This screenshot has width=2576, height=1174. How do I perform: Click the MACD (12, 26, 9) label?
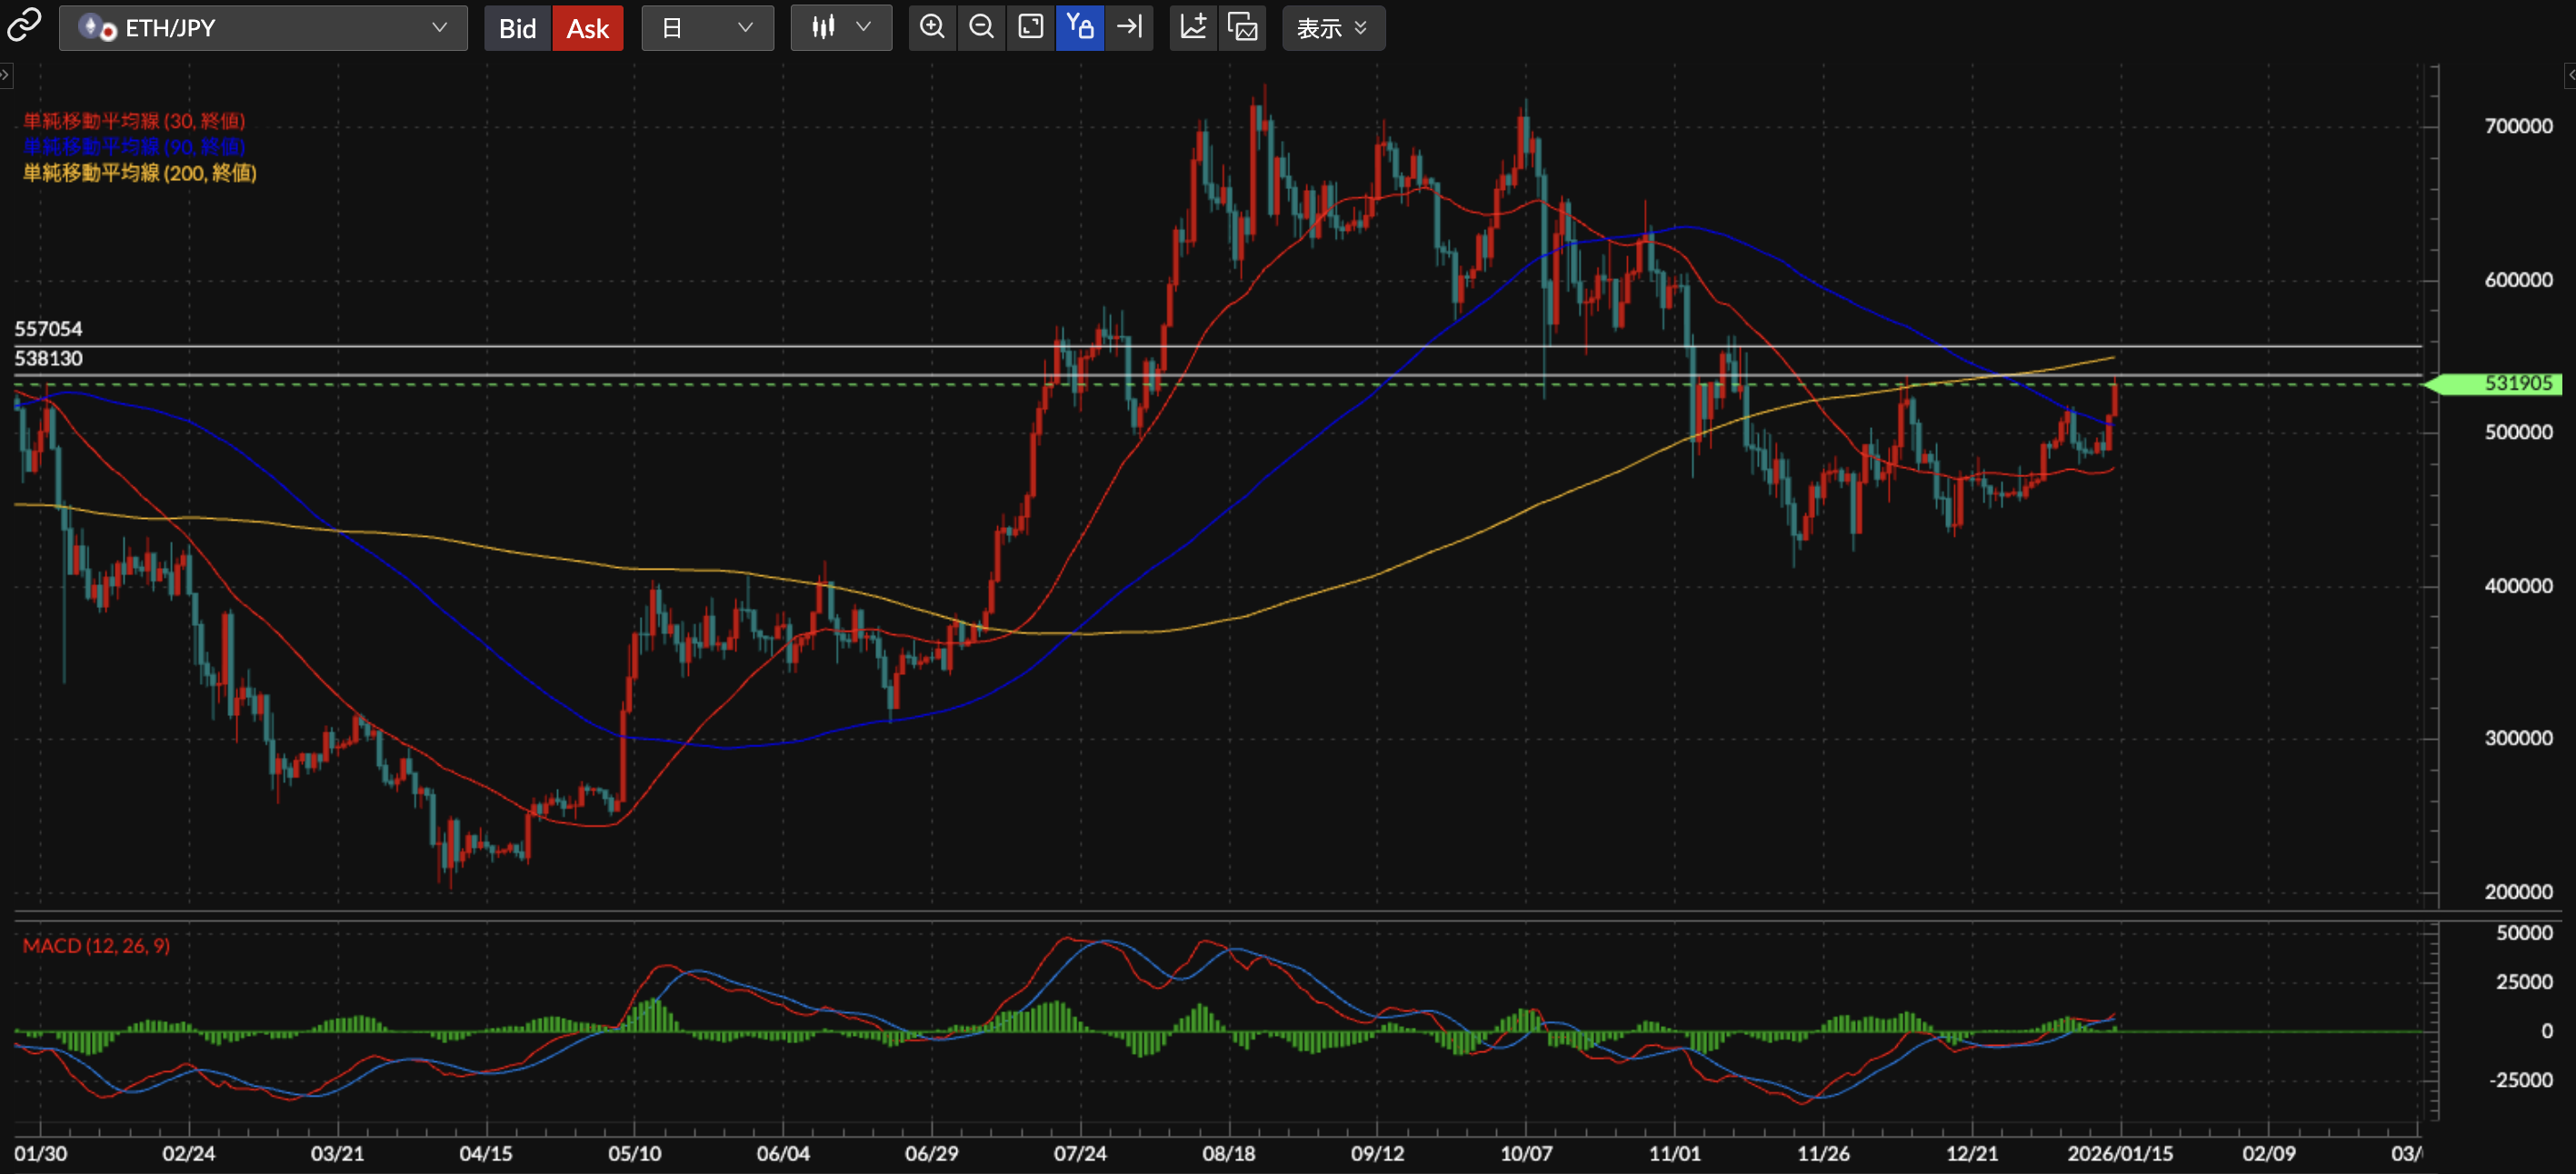[x=96, y=945]
